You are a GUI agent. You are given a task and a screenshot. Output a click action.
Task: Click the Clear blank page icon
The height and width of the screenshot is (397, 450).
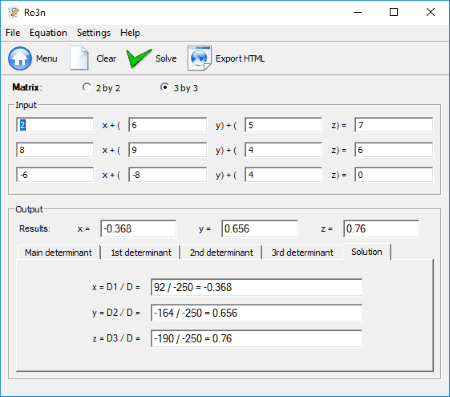pos(79,58)
